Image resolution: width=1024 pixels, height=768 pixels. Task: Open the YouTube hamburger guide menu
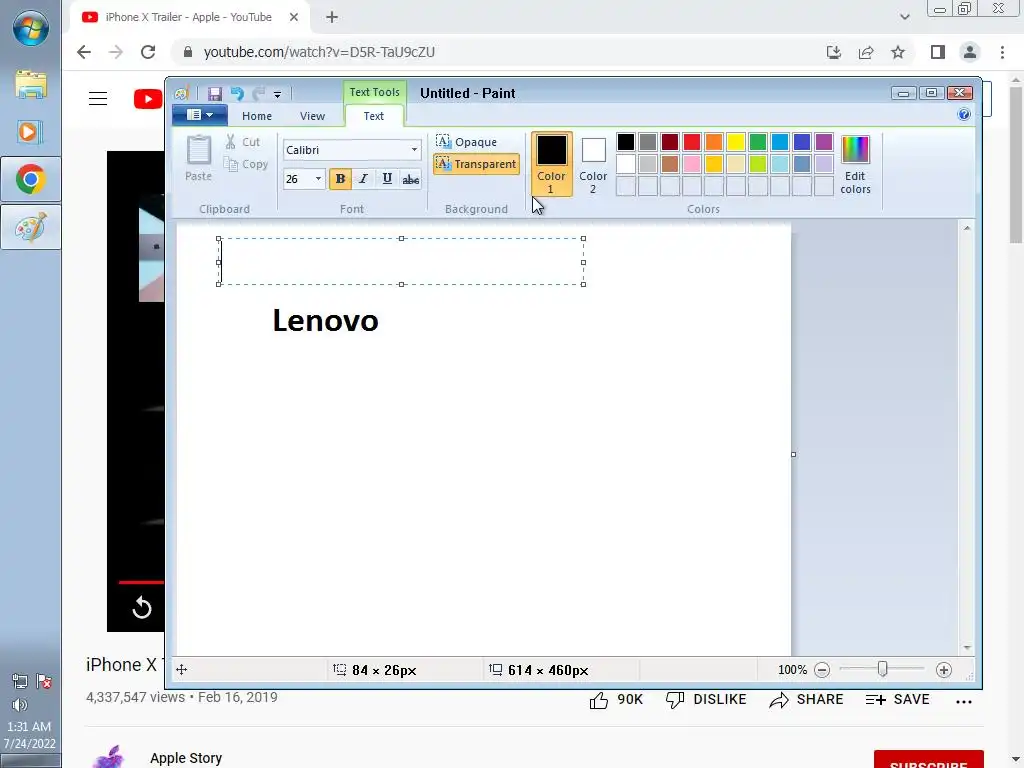98,99
